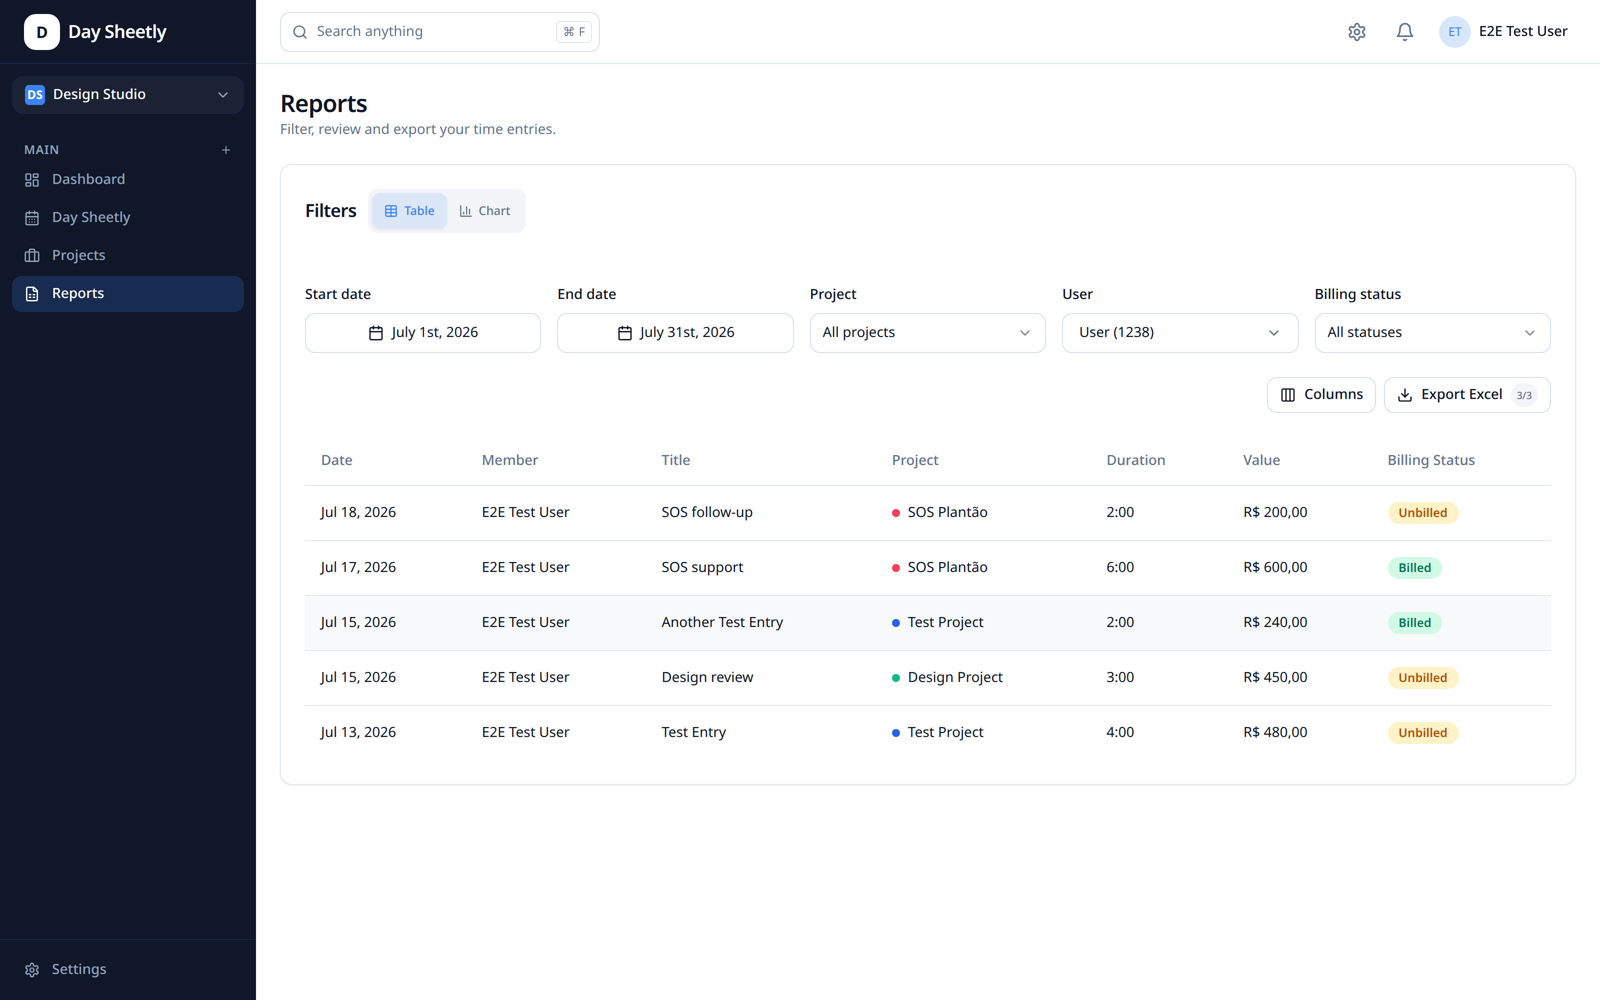Open Projects in the sidebar

click(x=128, y=256)
